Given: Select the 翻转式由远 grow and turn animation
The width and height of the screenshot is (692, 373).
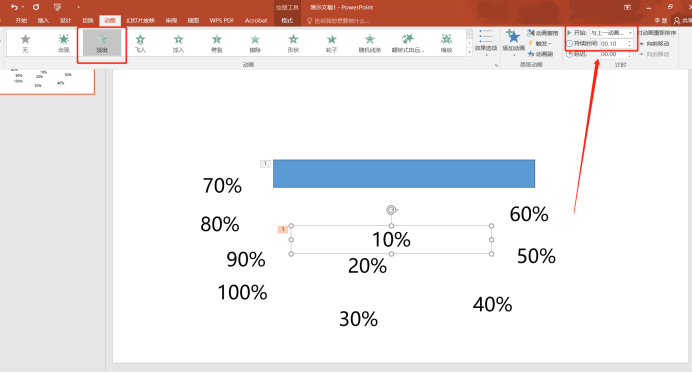Looking at the screenshot, I should pos(408,43).
